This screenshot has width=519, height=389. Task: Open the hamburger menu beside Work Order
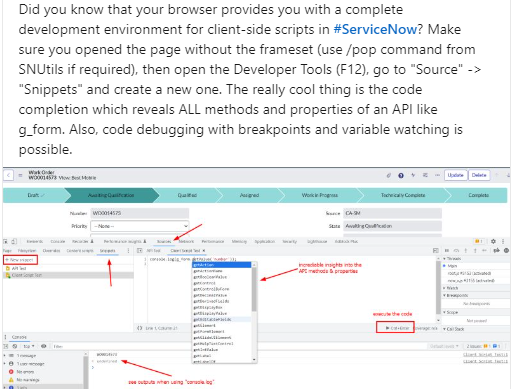click(20, 175)
